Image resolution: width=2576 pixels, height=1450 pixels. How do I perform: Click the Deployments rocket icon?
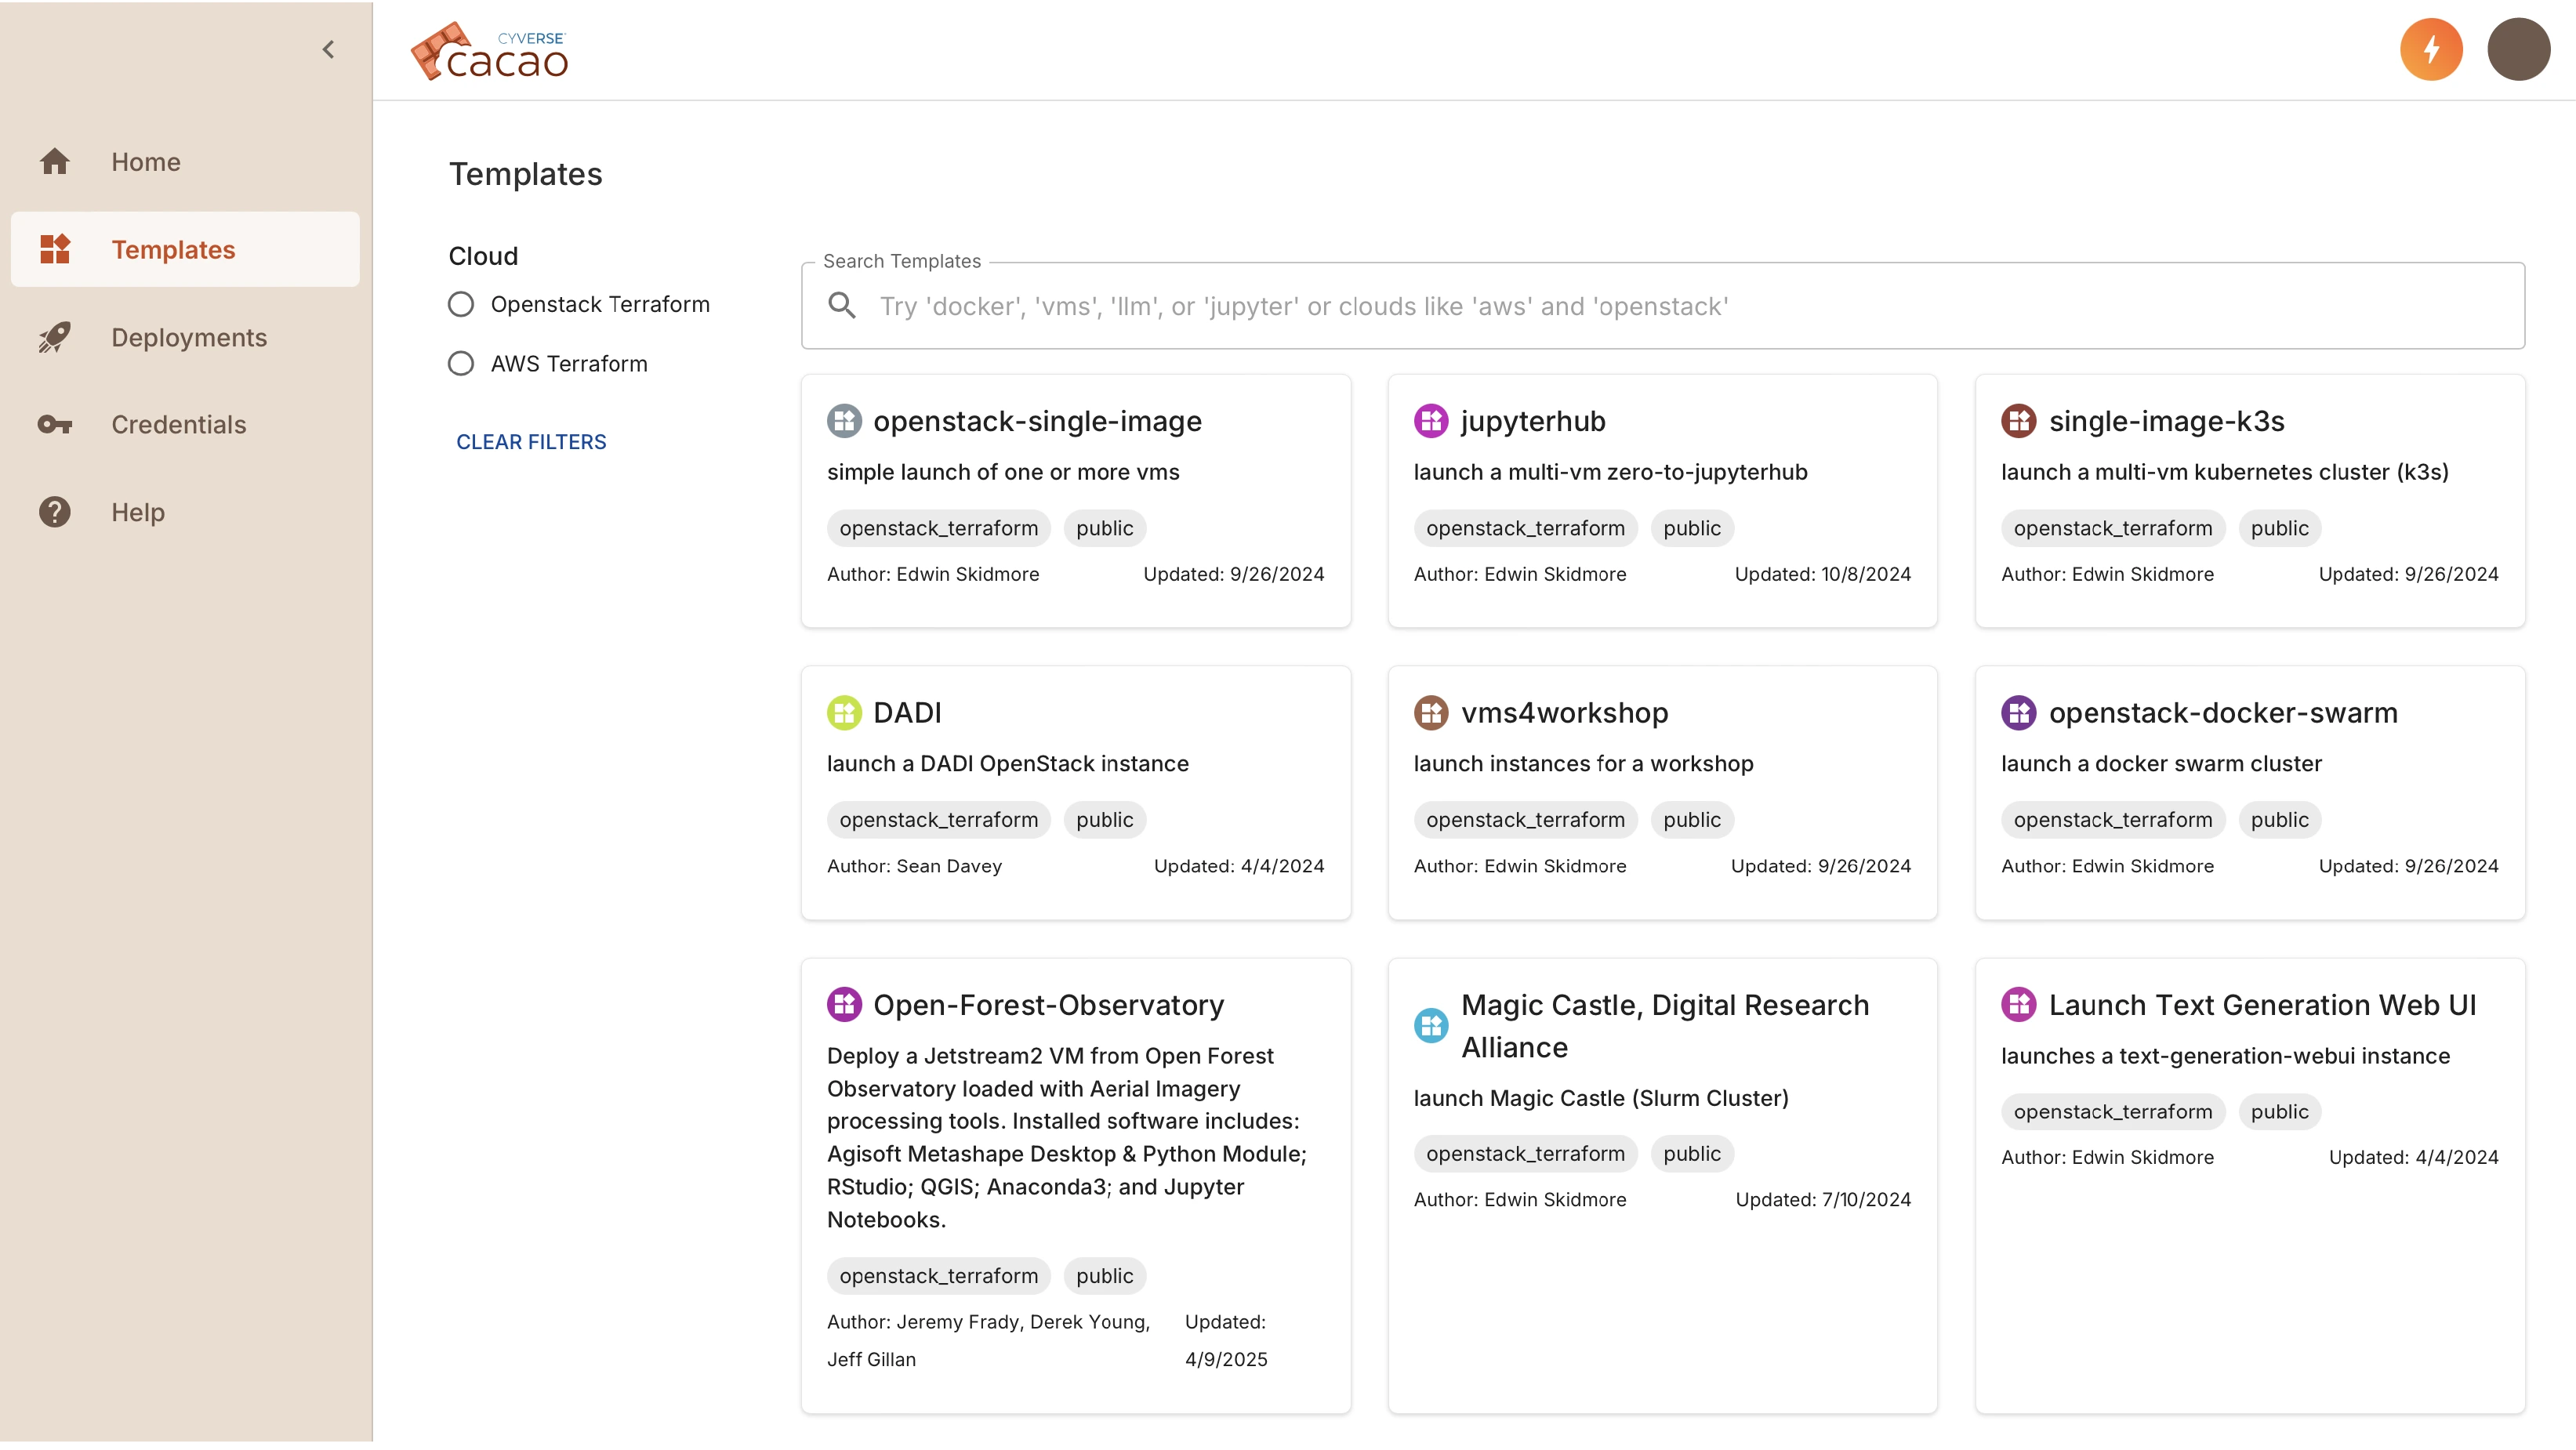pyautogui.click(x=55, y=337)
